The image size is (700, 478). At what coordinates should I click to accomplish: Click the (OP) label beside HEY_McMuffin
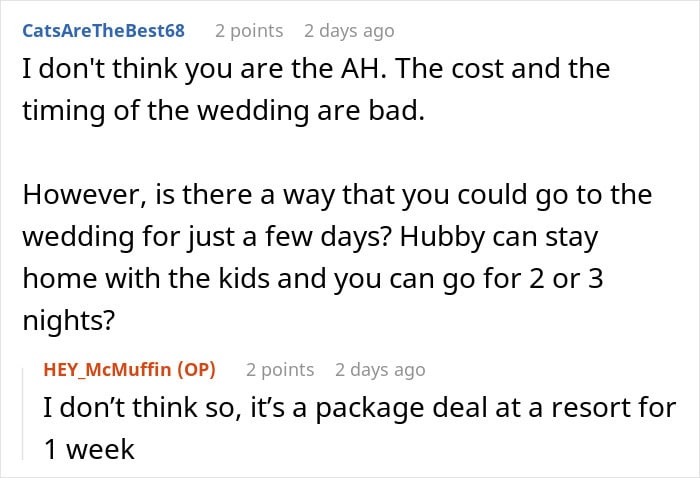pos(196,370)
